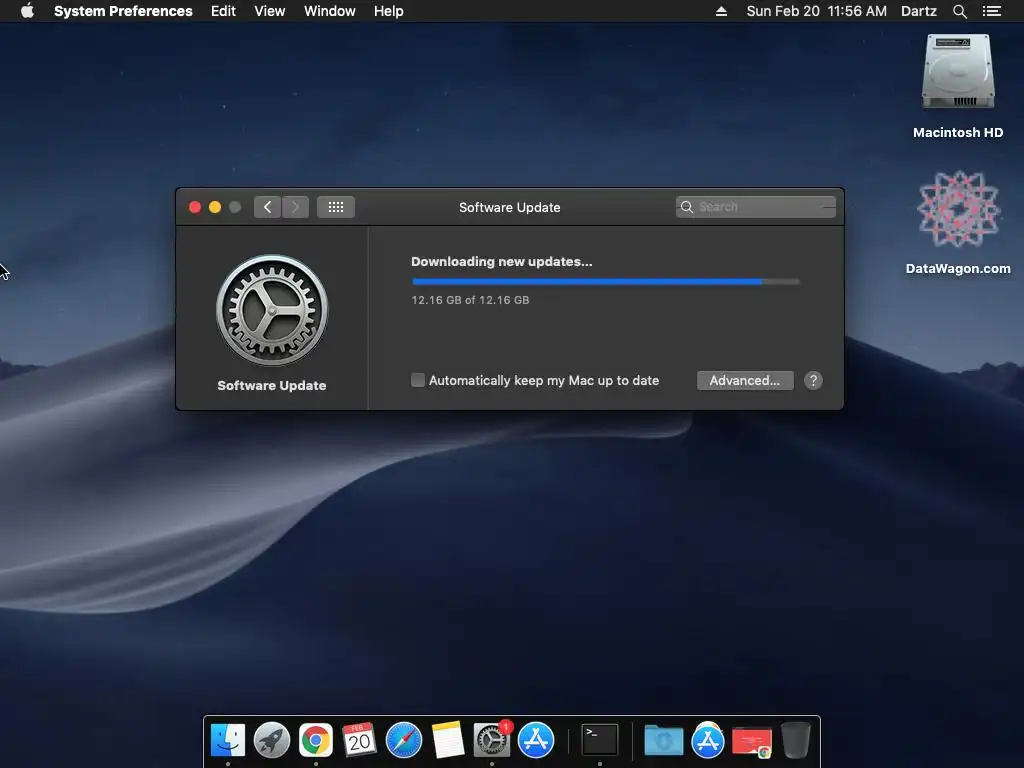
Task: Open Notes from the Dock
Action: [x=447, y=740]
